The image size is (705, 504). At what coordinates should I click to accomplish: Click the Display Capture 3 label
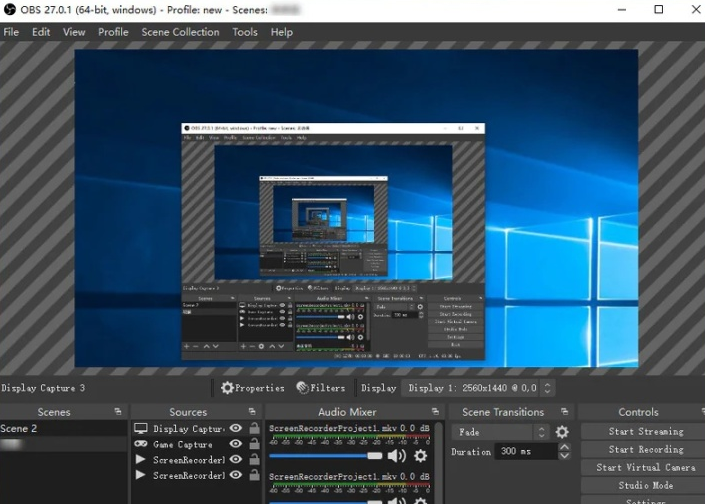pyautogui.click(x=43, y=388)
